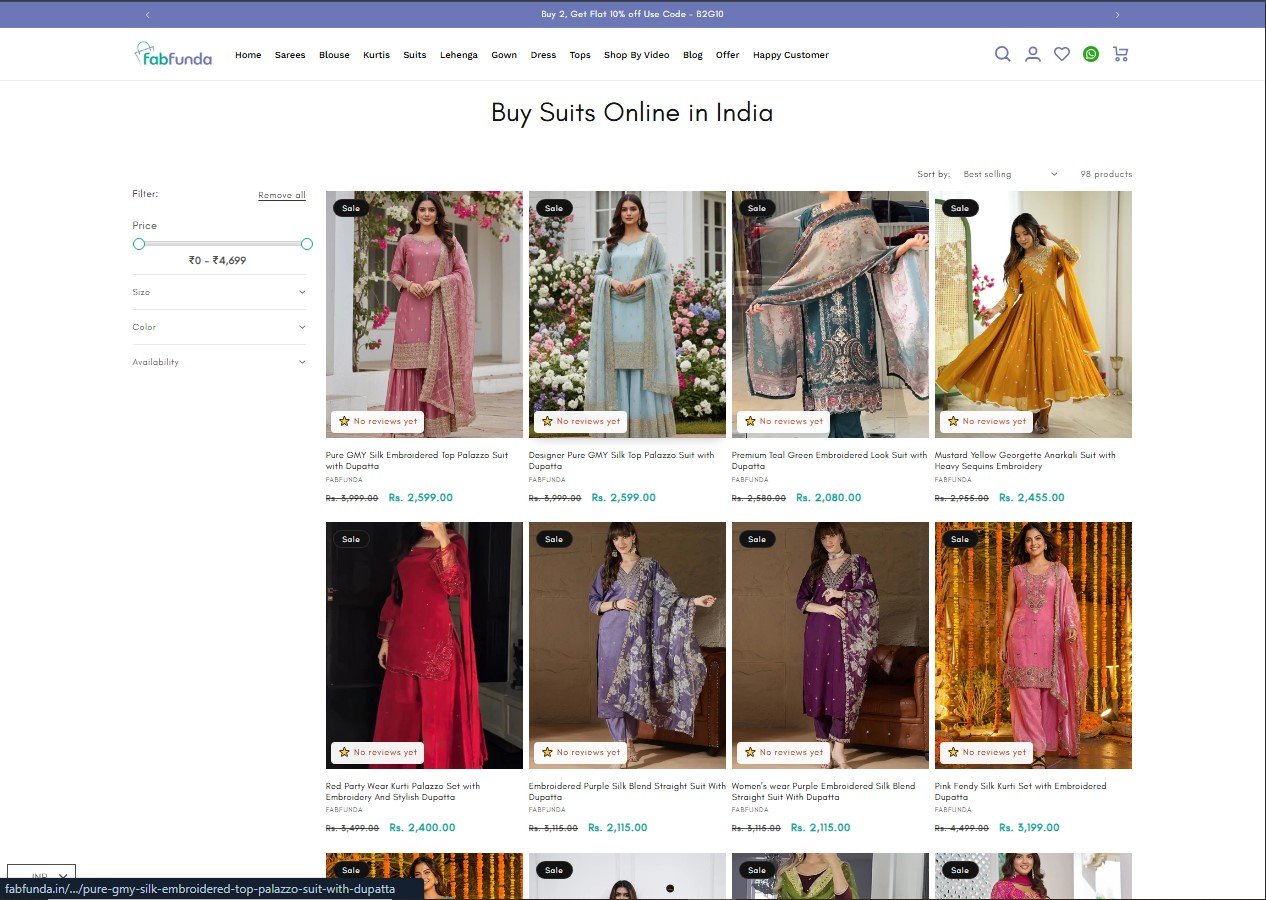Click review star on Pink Fendy Silk Kurti
This screenshot has height=900, width=1266.
[x=953, y=752]
